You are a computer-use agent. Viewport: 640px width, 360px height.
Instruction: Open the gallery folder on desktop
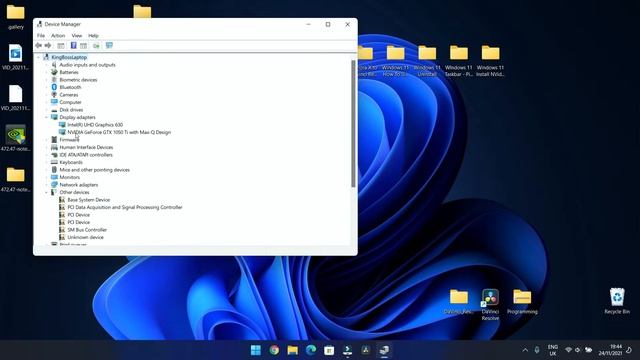16,17
